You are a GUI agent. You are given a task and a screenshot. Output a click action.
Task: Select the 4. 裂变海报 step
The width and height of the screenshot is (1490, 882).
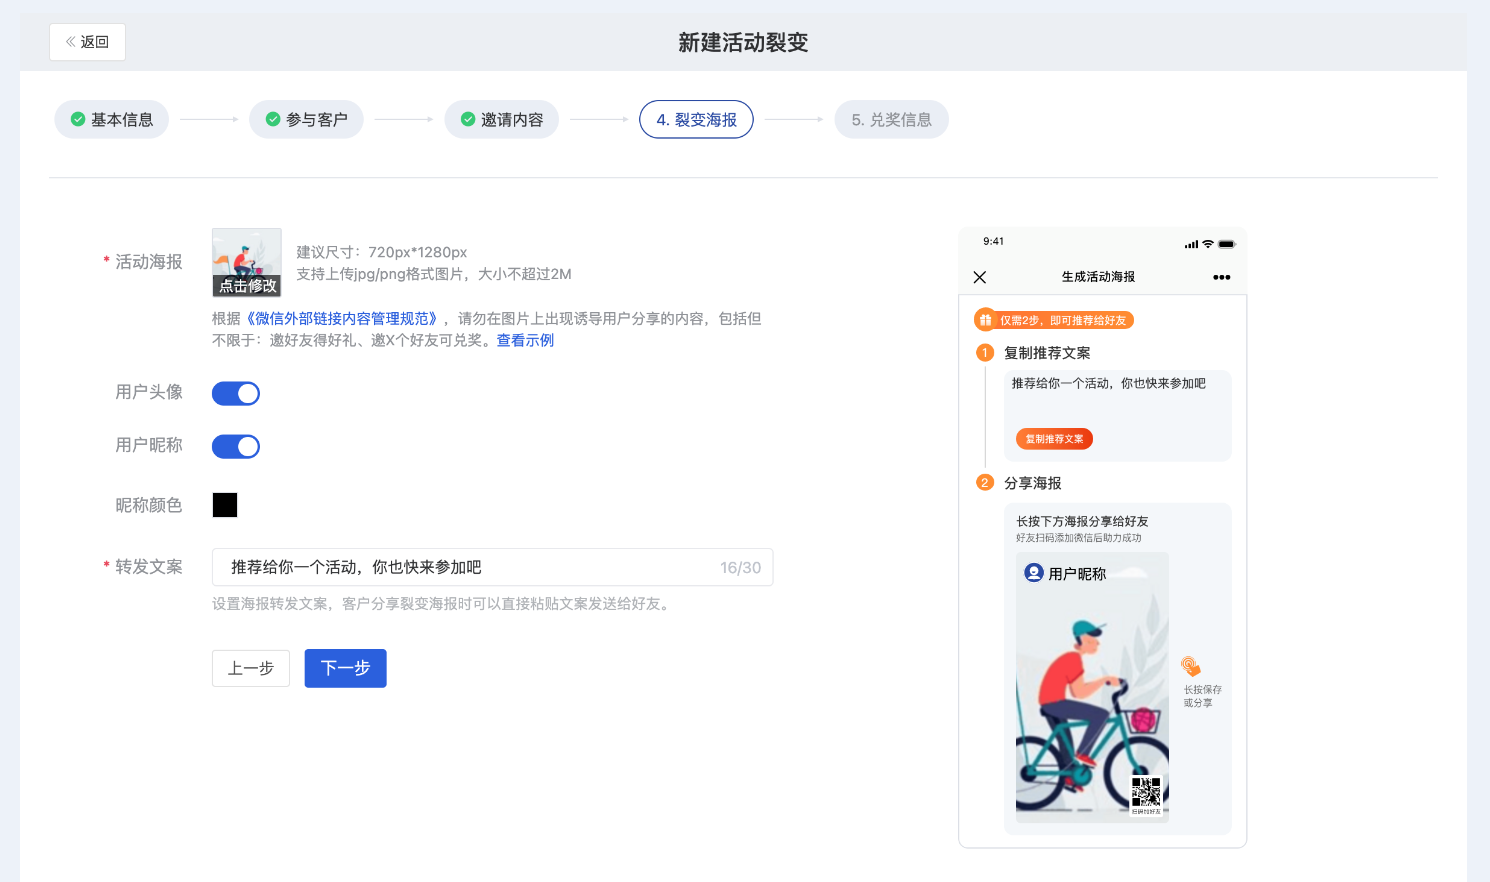pos(696,119)
